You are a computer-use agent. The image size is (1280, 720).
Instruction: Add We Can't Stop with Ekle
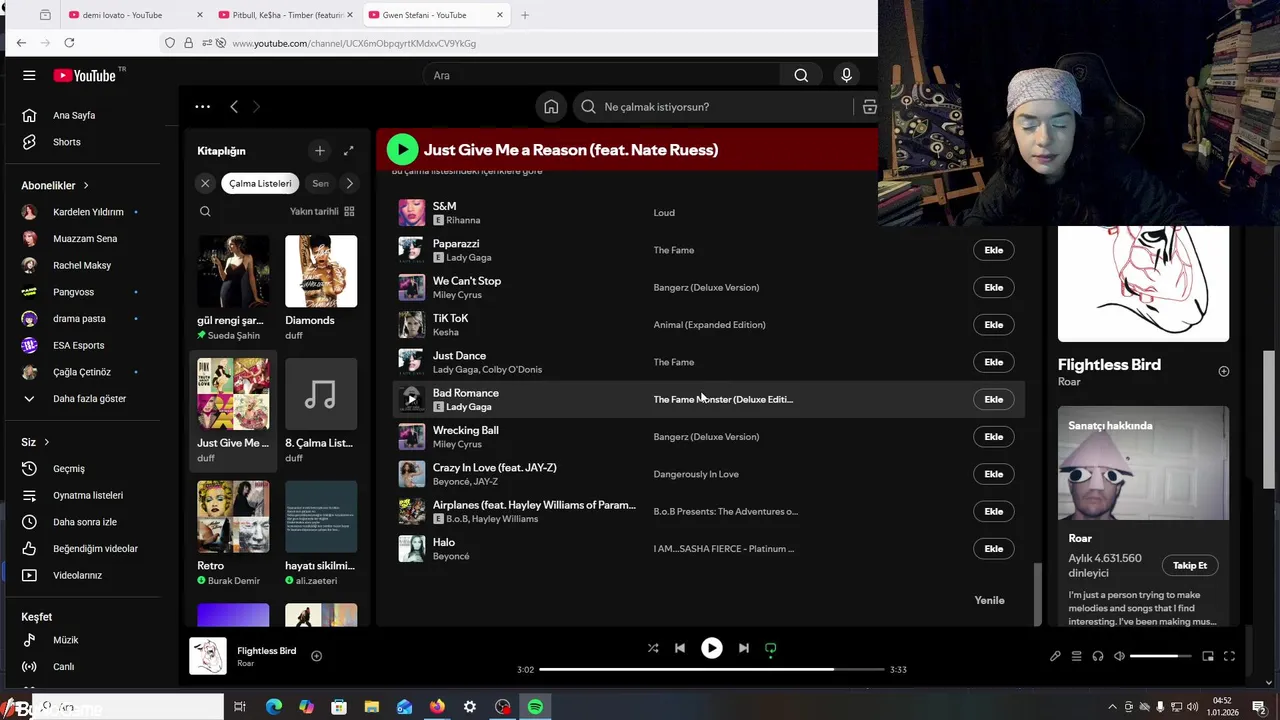click(x=993, y=287)
